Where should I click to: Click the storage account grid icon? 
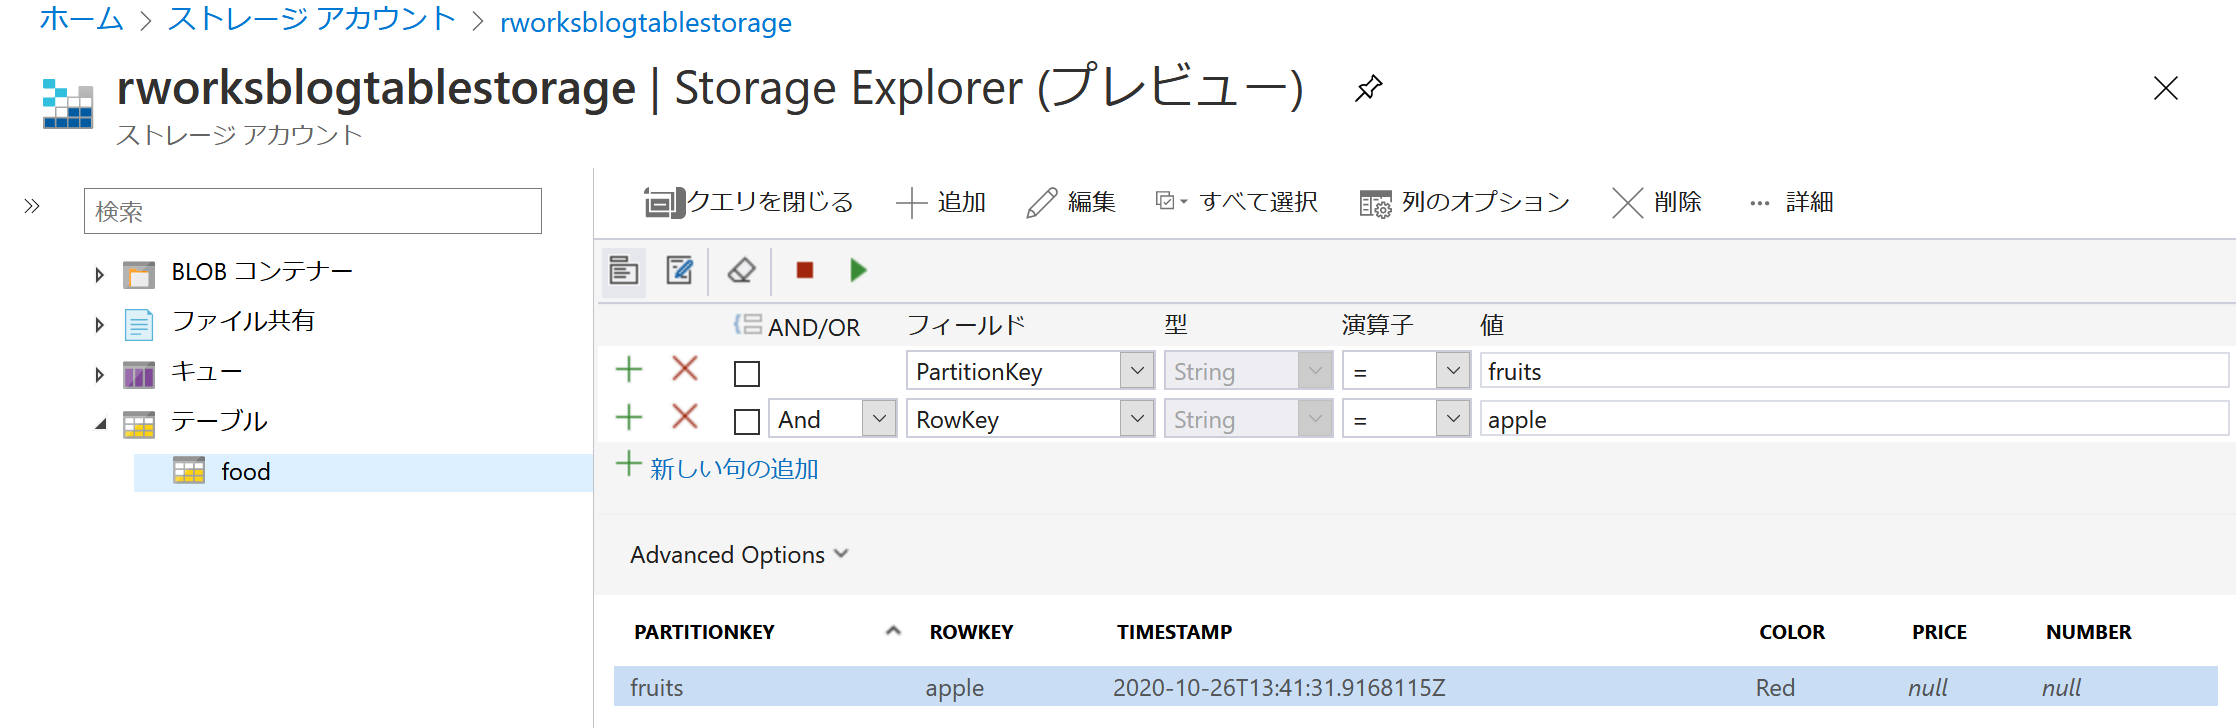68,103
